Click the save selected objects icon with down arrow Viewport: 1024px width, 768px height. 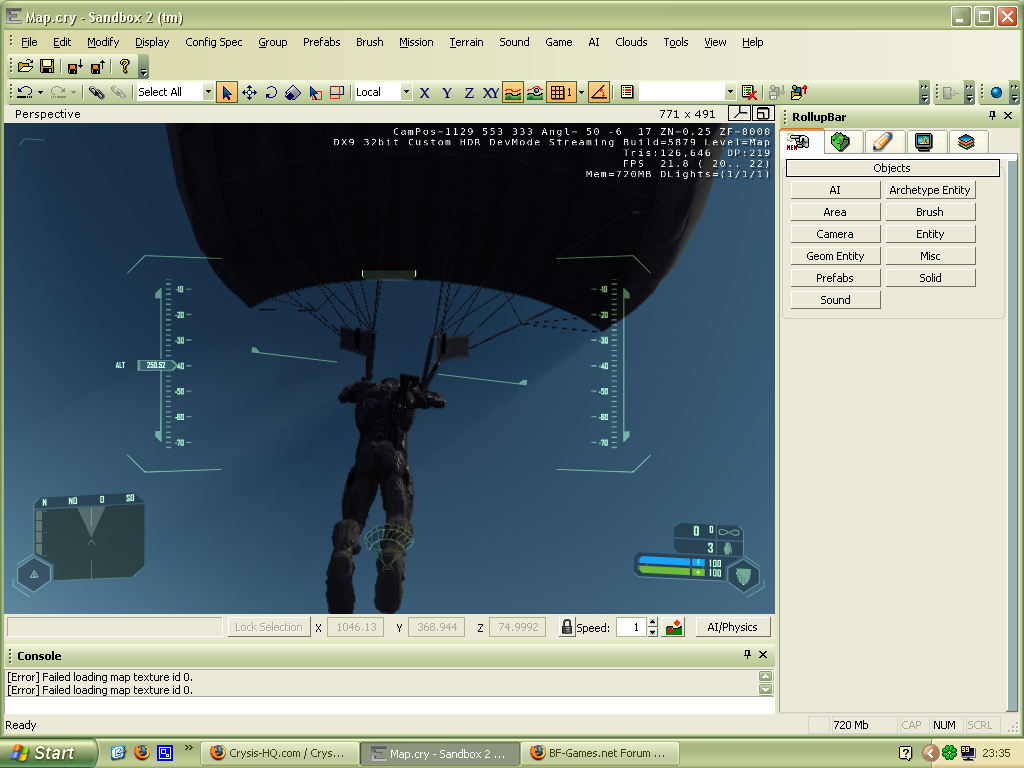tap(75, 66)
